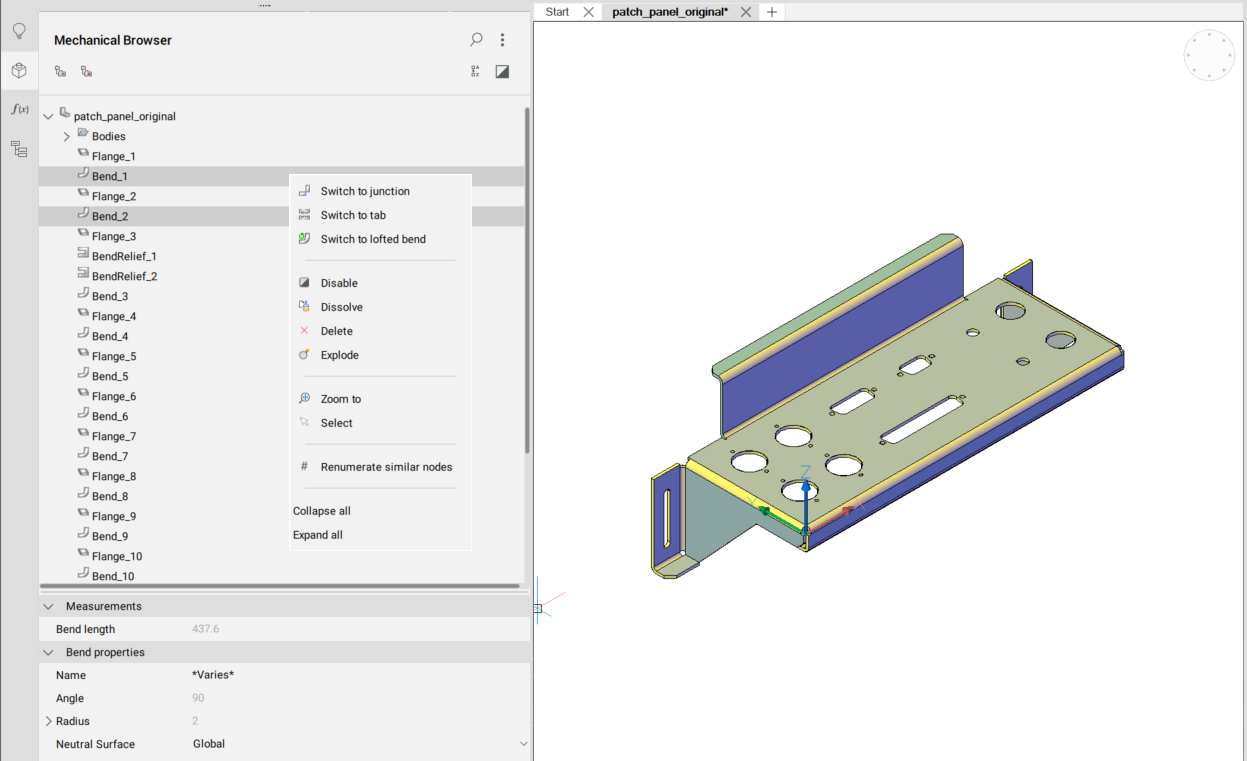Click the search magnifier in Mechanical Browser

(x=476, y=40)
